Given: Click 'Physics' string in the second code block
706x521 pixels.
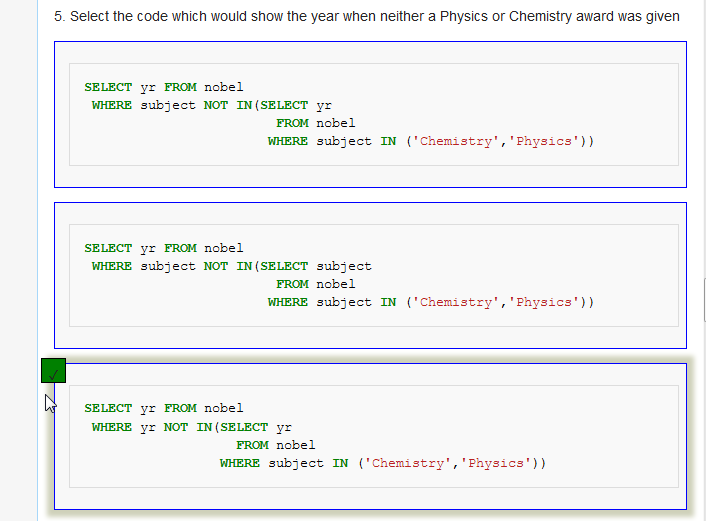Looking at the screenshot, I should (x=543, y=302).
